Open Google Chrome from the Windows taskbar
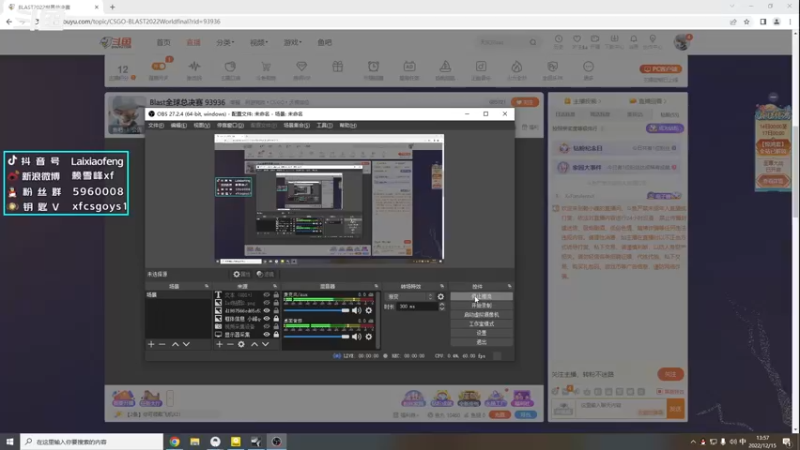 pyautogui.click(x=174, y=442)
